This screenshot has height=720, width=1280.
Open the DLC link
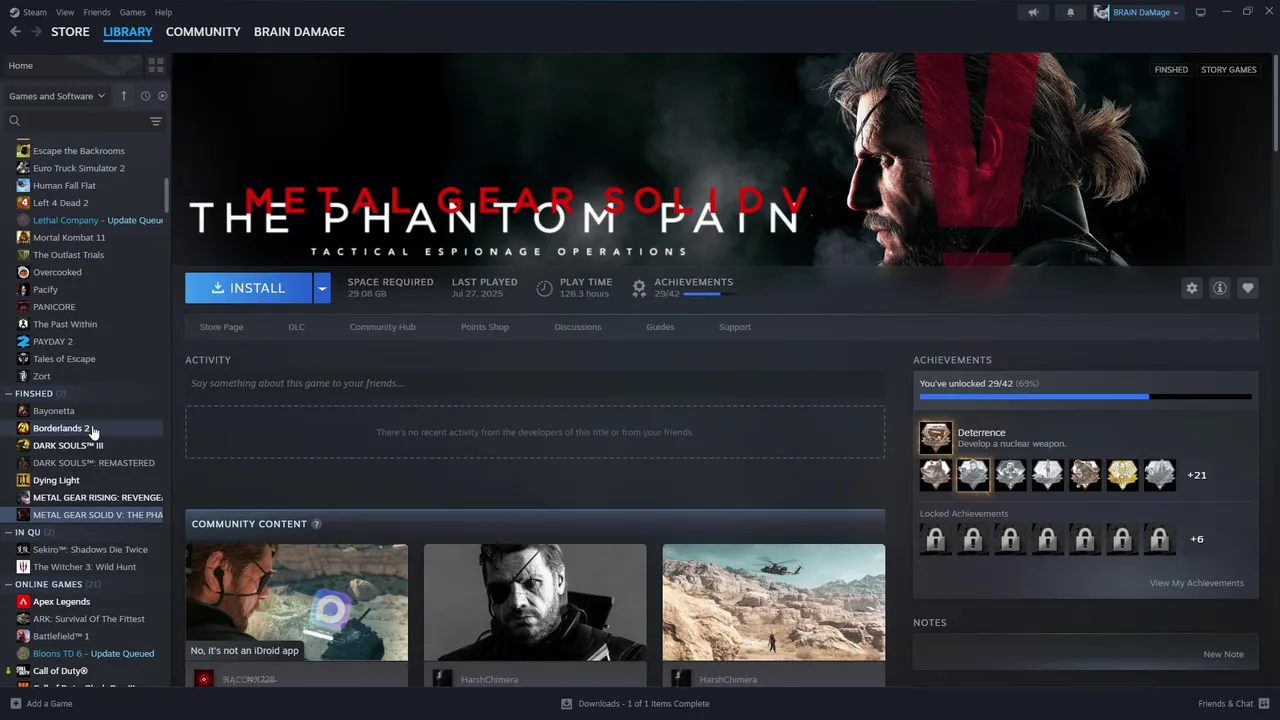pyautogui.click(x=296, y=327)
